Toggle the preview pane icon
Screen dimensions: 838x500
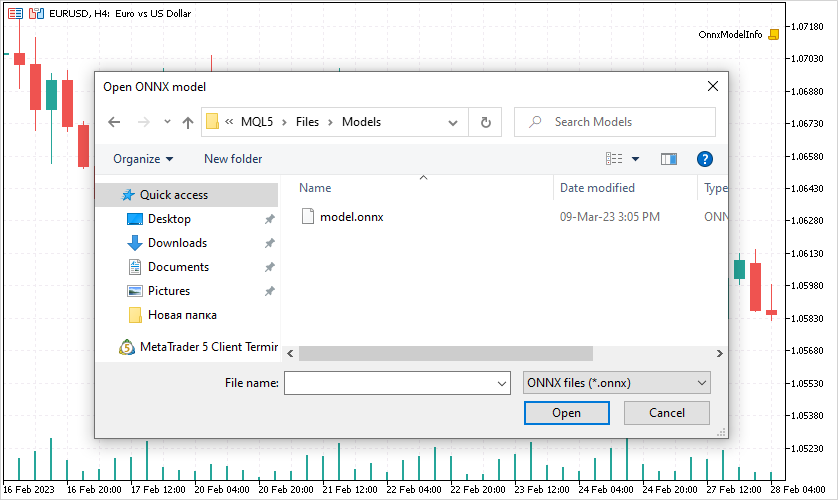669,159
